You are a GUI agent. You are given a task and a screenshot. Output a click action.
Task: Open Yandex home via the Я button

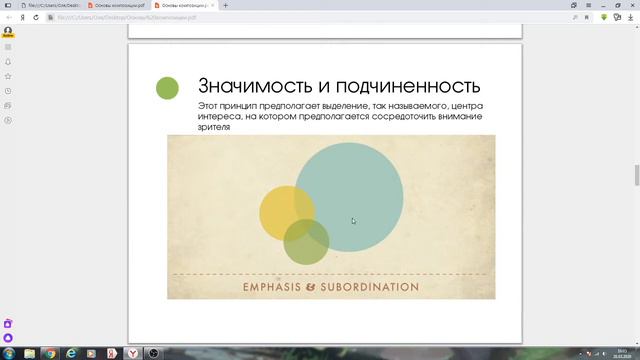22,18
